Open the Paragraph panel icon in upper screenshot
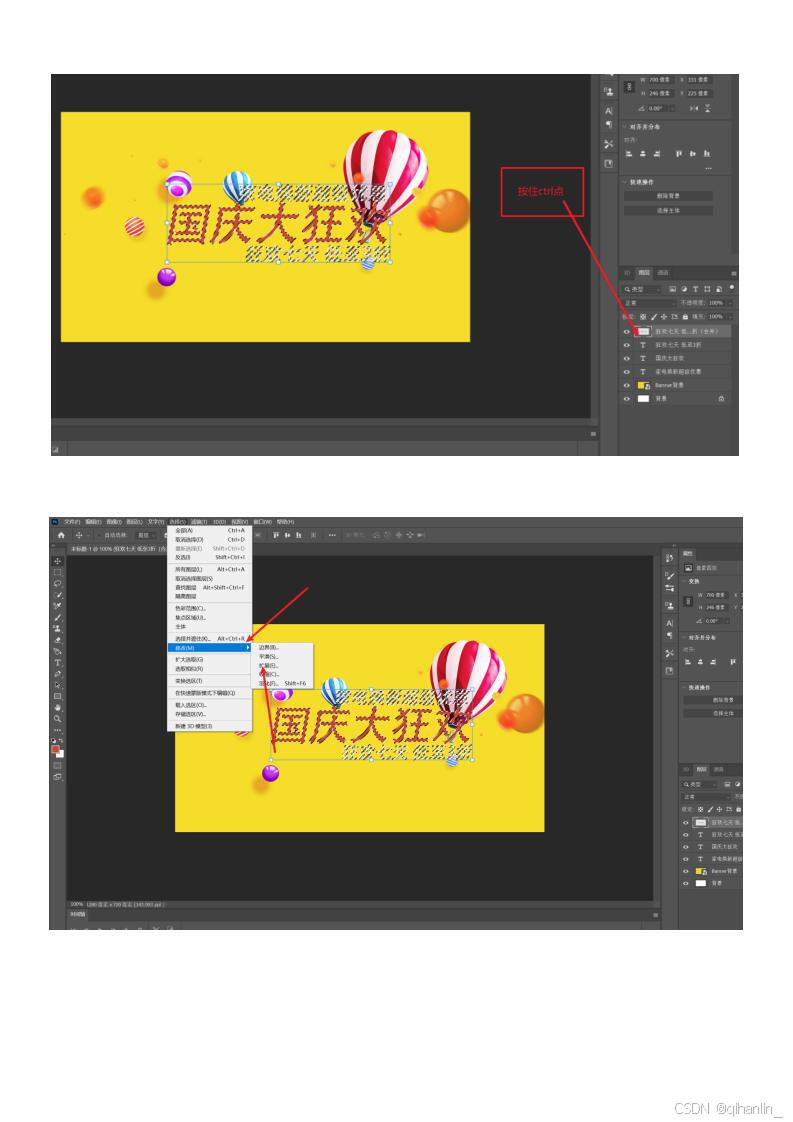793x1122 pixels. coord(608,125)
